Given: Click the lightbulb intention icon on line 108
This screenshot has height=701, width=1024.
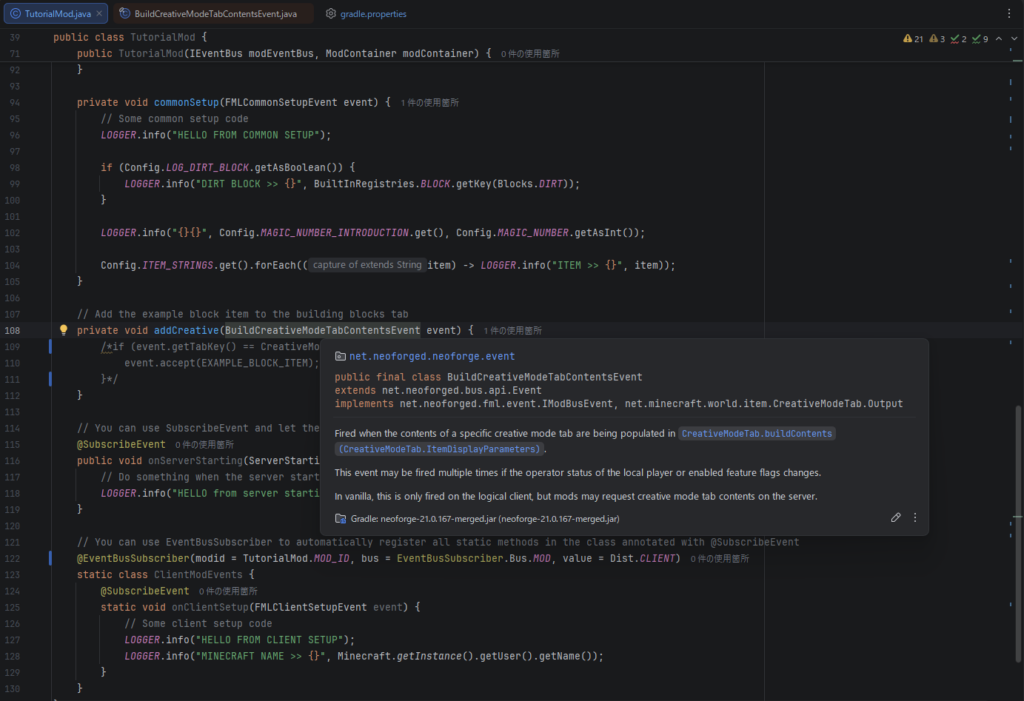Looking at the screenshot, I should (63, 330).
